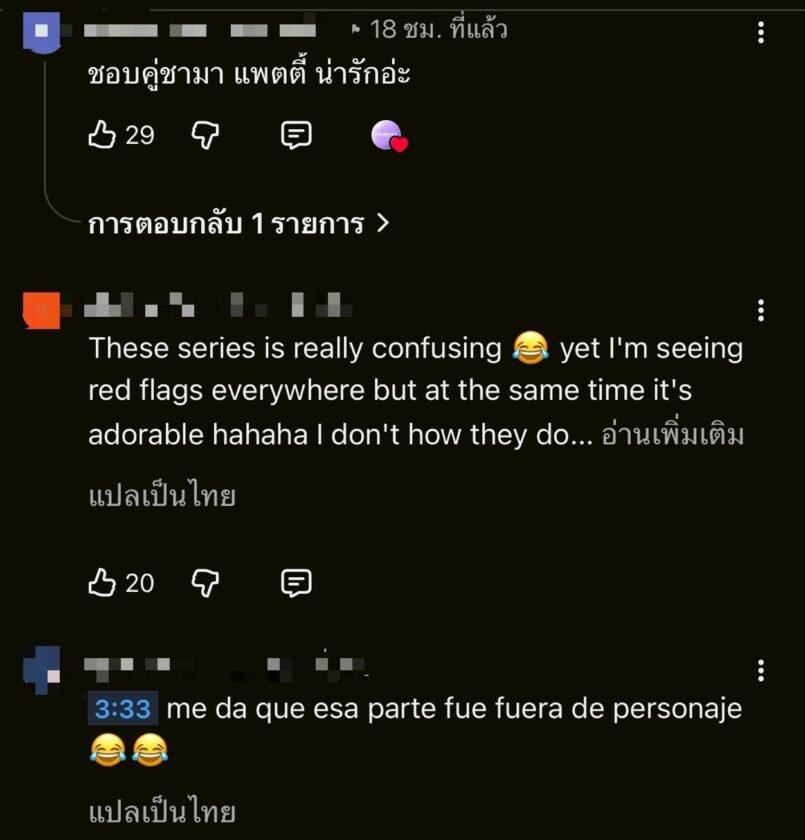Translate the English comment with แปลเป็นไทย
Viewport: 805px width, 840px height.
[162, 496]
